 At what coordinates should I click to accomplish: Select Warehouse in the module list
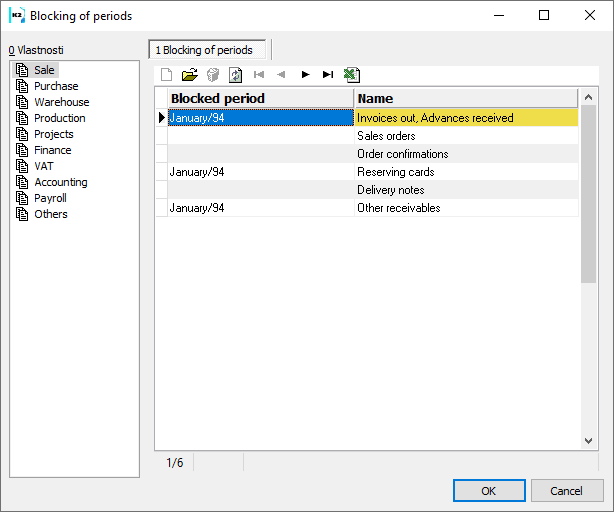[62, 102]
